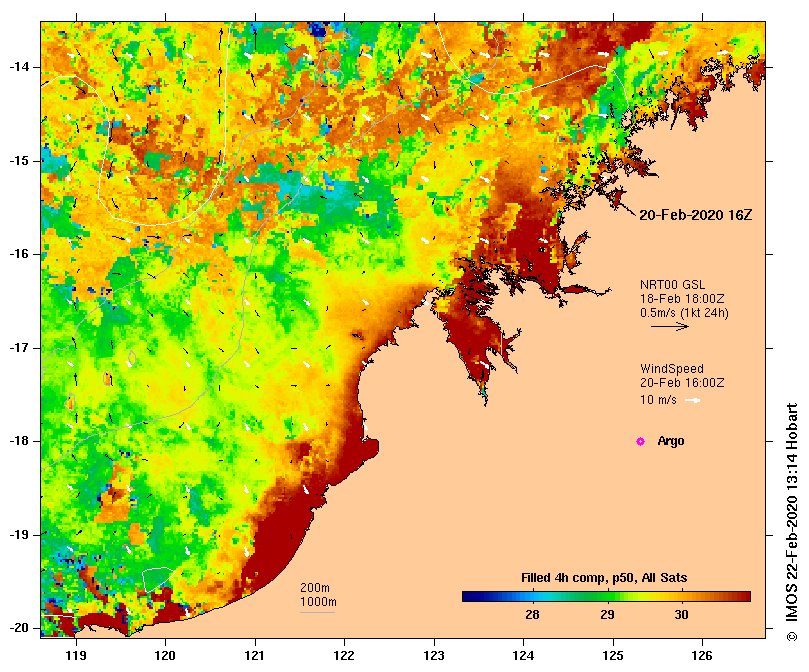
Task: Click latitude label '-18' on the axis
Action: pos(20,441)
